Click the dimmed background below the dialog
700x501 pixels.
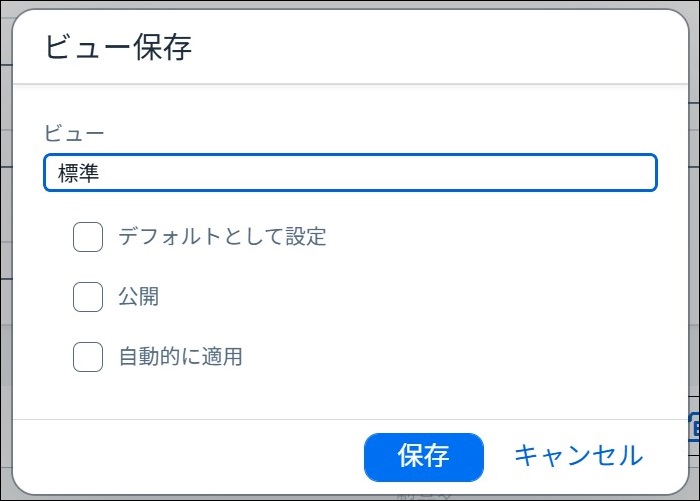point(350,498)
